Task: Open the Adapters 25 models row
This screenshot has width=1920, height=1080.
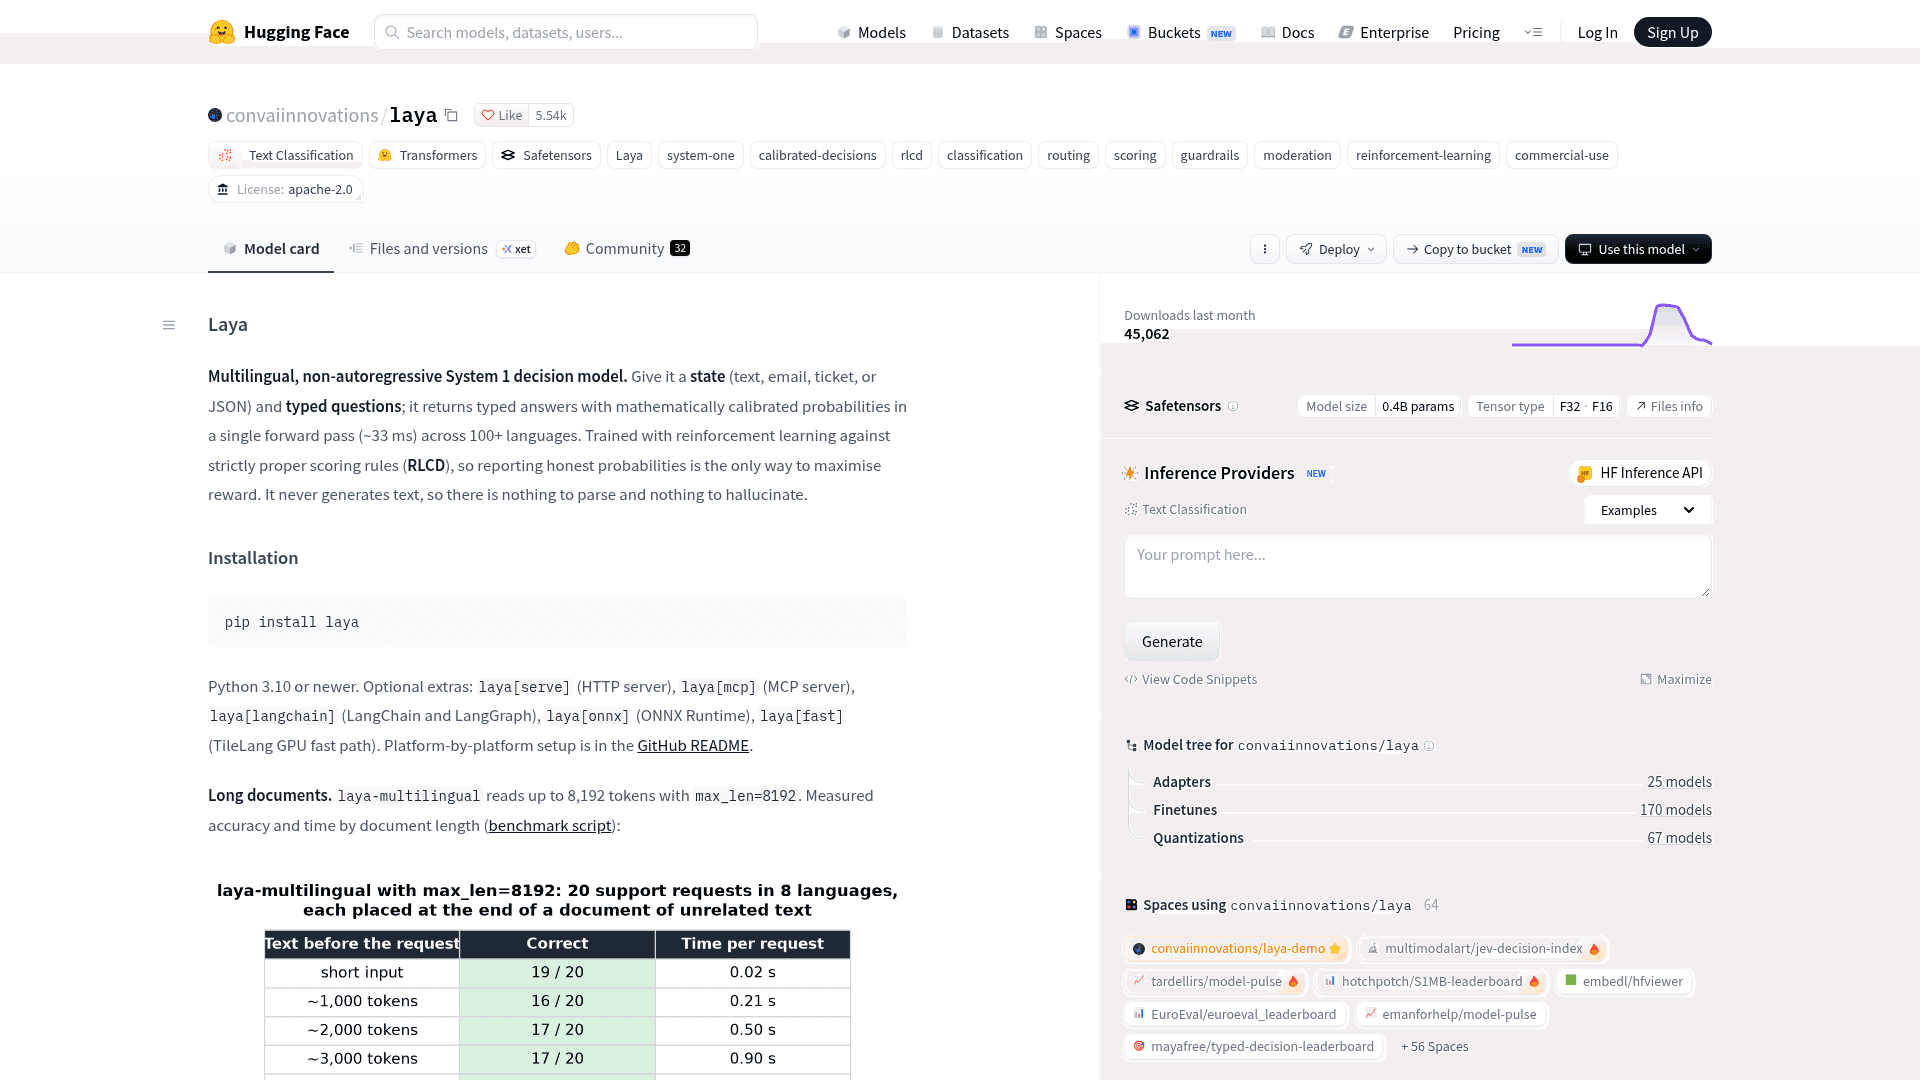Action: (1431, 782)
